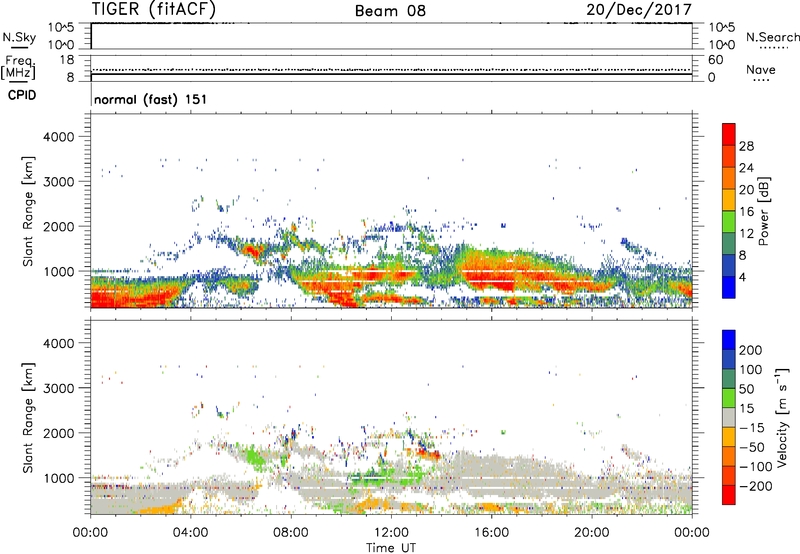Click the "2000" tick of the velocity panel

pos(59,433)
